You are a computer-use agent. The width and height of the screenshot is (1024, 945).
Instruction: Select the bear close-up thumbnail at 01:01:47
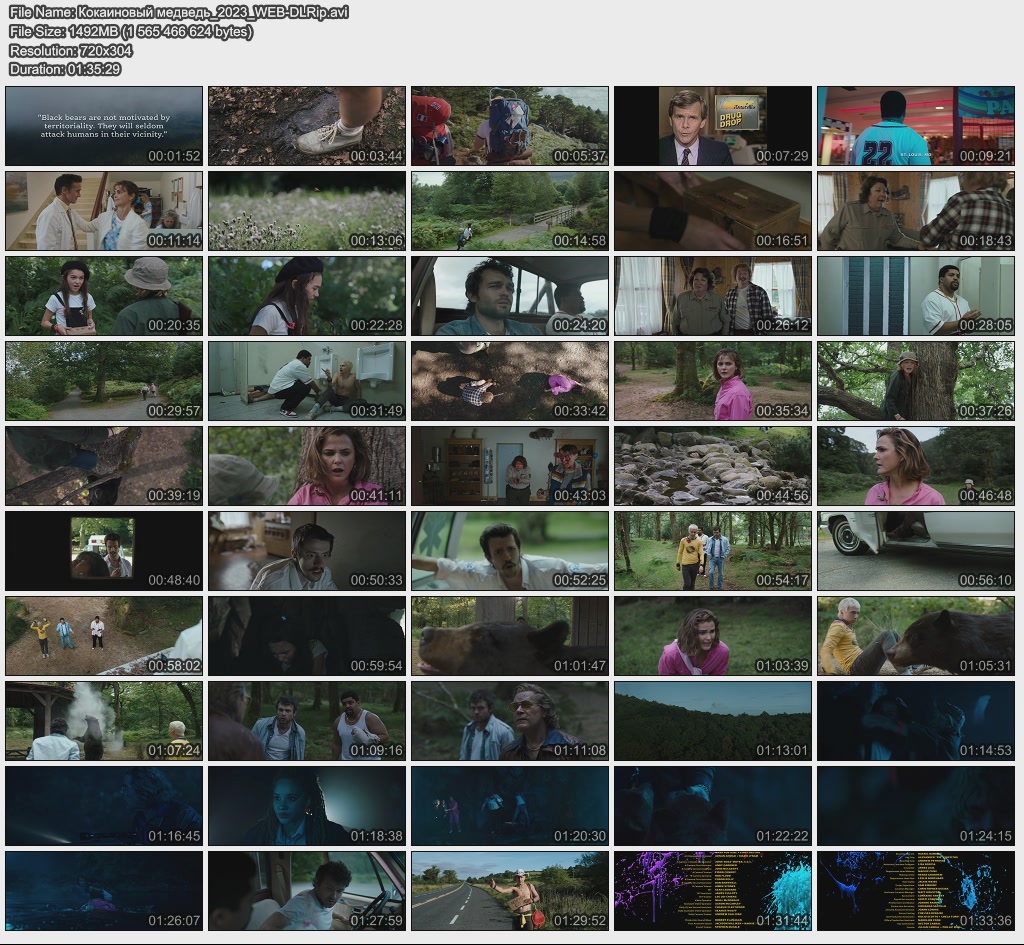click(510, 636)
